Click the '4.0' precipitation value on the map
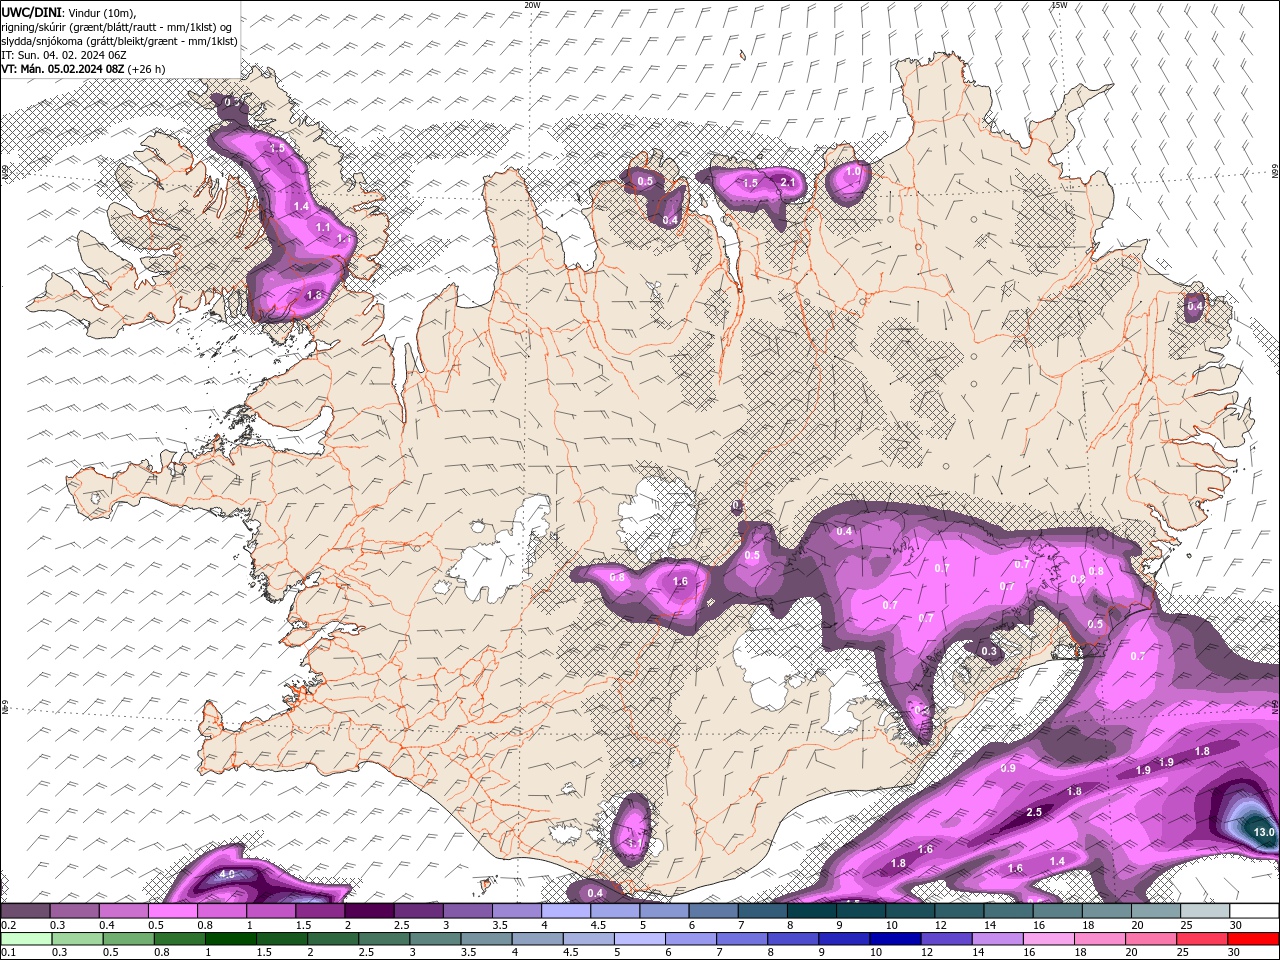This screenshot has height=960, width=1280. (x=226, y=874)
